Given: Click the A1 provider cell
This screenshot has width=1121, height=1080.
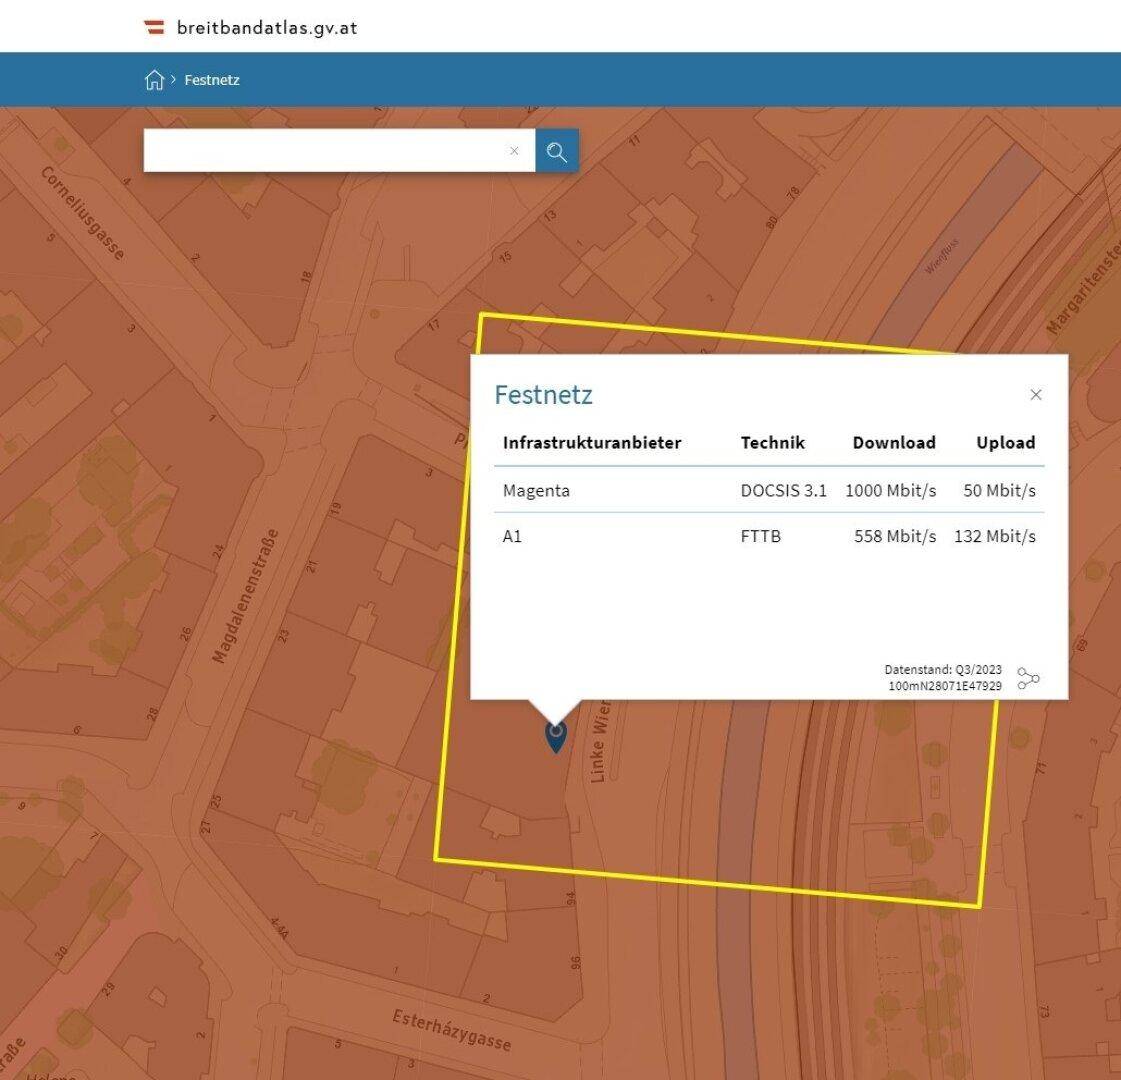Looking at the screenshot, I should point(512,536).
